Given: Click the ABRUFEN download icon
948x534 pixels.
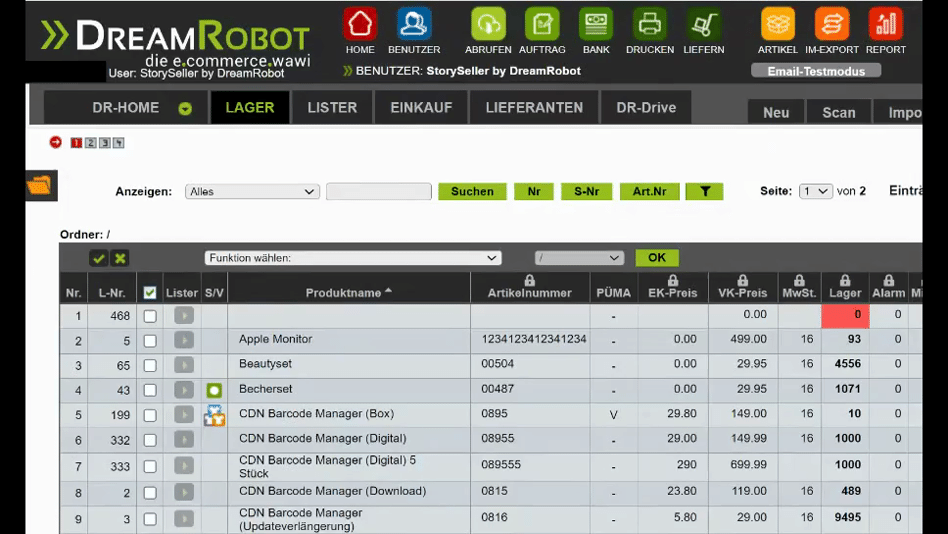Looking at the screenshot, I should (488, 24).
